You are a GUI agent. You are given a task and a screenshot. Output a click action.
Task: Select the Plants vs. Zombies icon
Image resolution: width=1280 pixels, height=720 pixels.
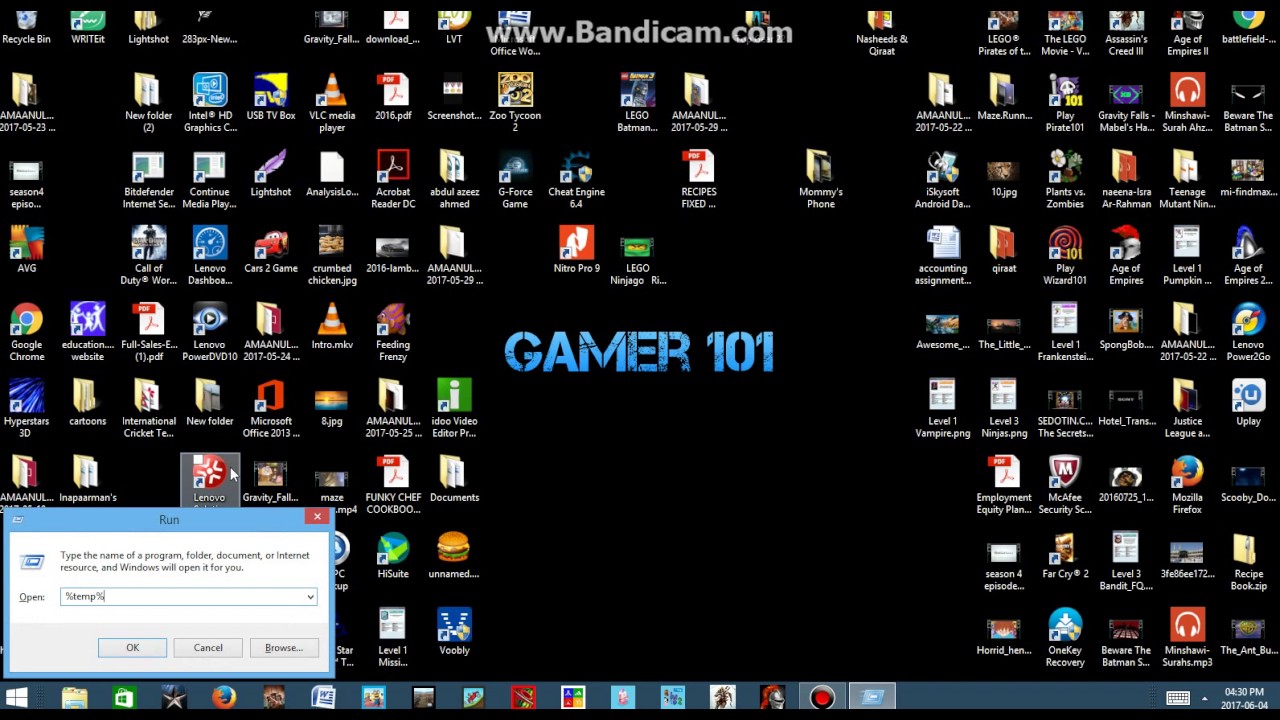click(x=1065, y=180)
